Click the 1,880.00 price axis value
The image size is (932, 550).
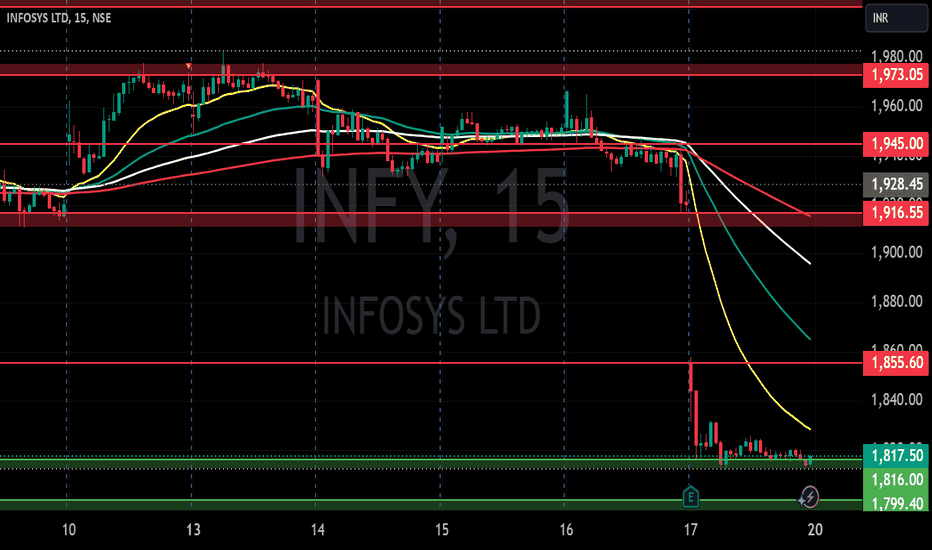(896, 301)
